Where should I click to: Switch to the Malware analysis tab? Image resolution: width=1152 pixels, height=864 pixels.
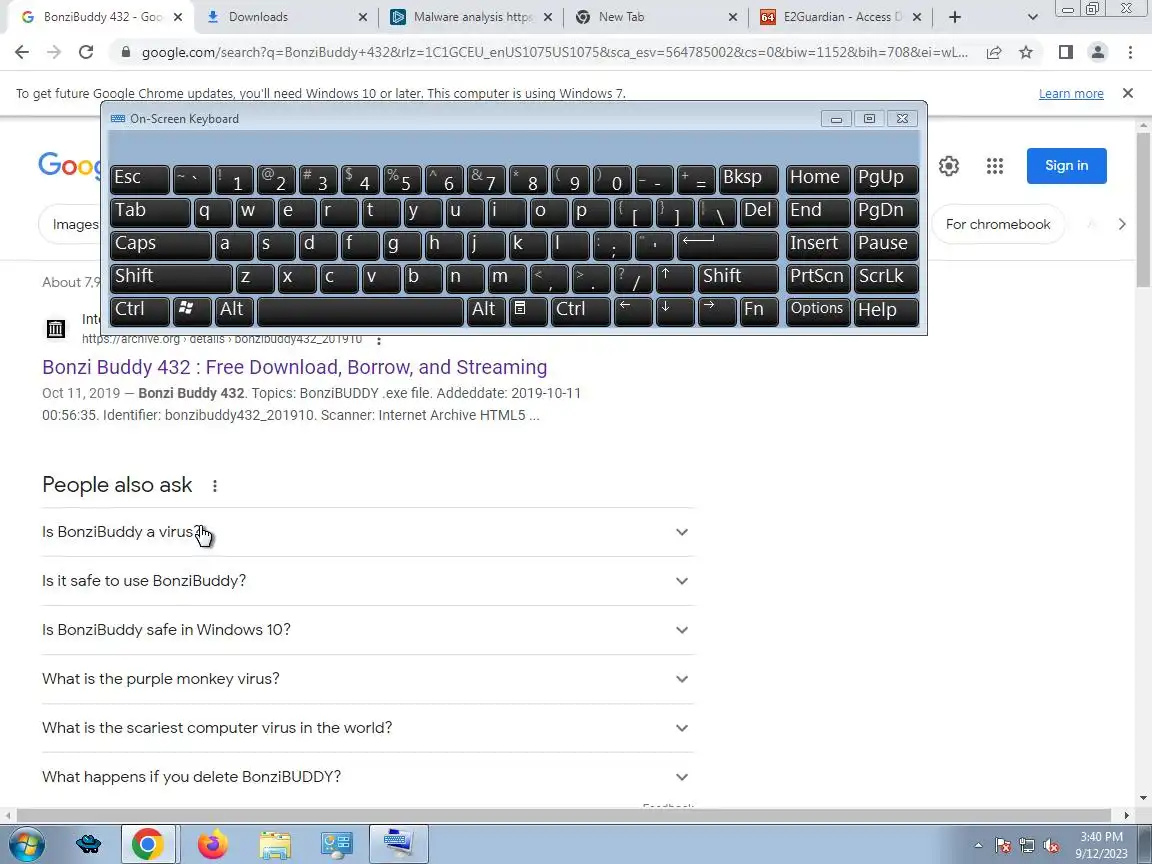471,17
